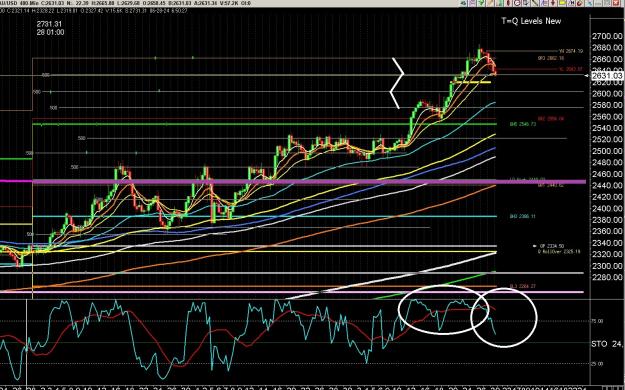The height and width of the screenshot is (390, 625).
Task: Click the T=Q Levels New label
Action: coord(531,21)
